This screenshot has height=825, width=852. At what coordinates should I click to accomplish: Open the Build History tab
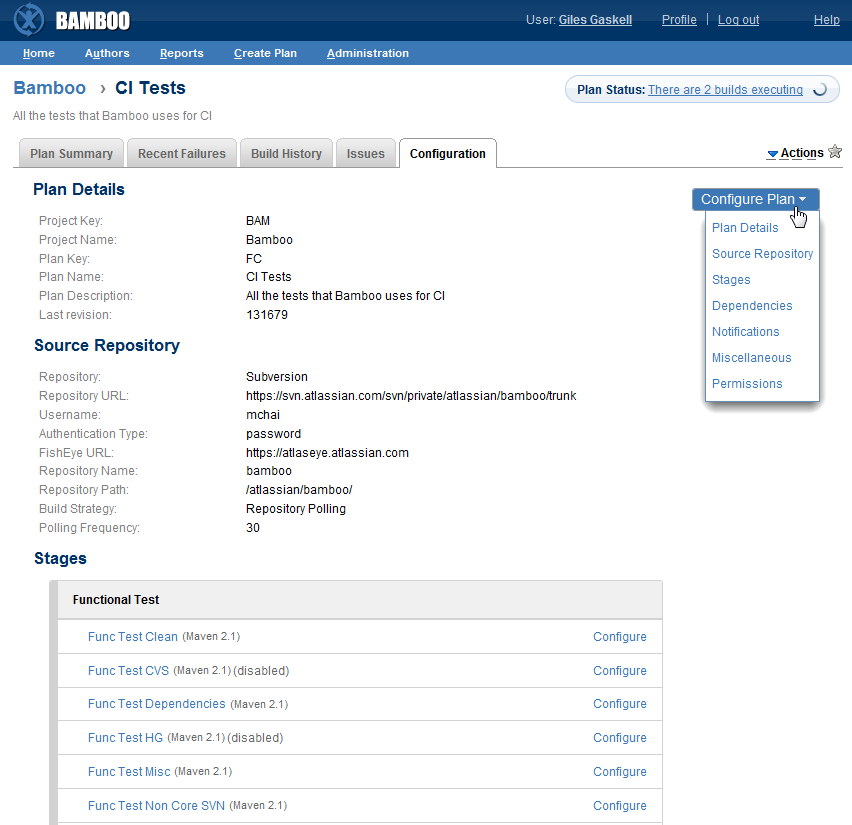point(286,154)
